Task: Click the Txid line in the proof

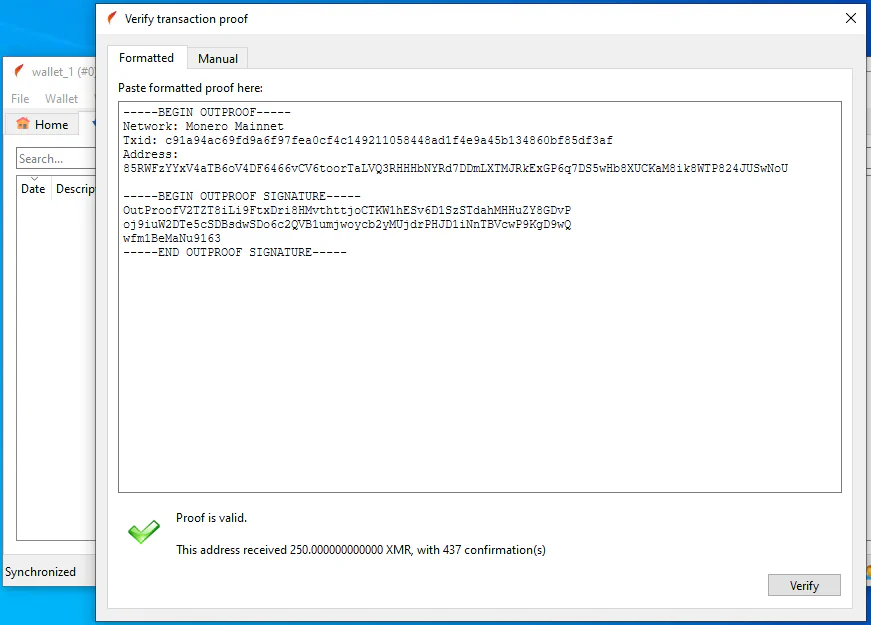Action: 367,140
